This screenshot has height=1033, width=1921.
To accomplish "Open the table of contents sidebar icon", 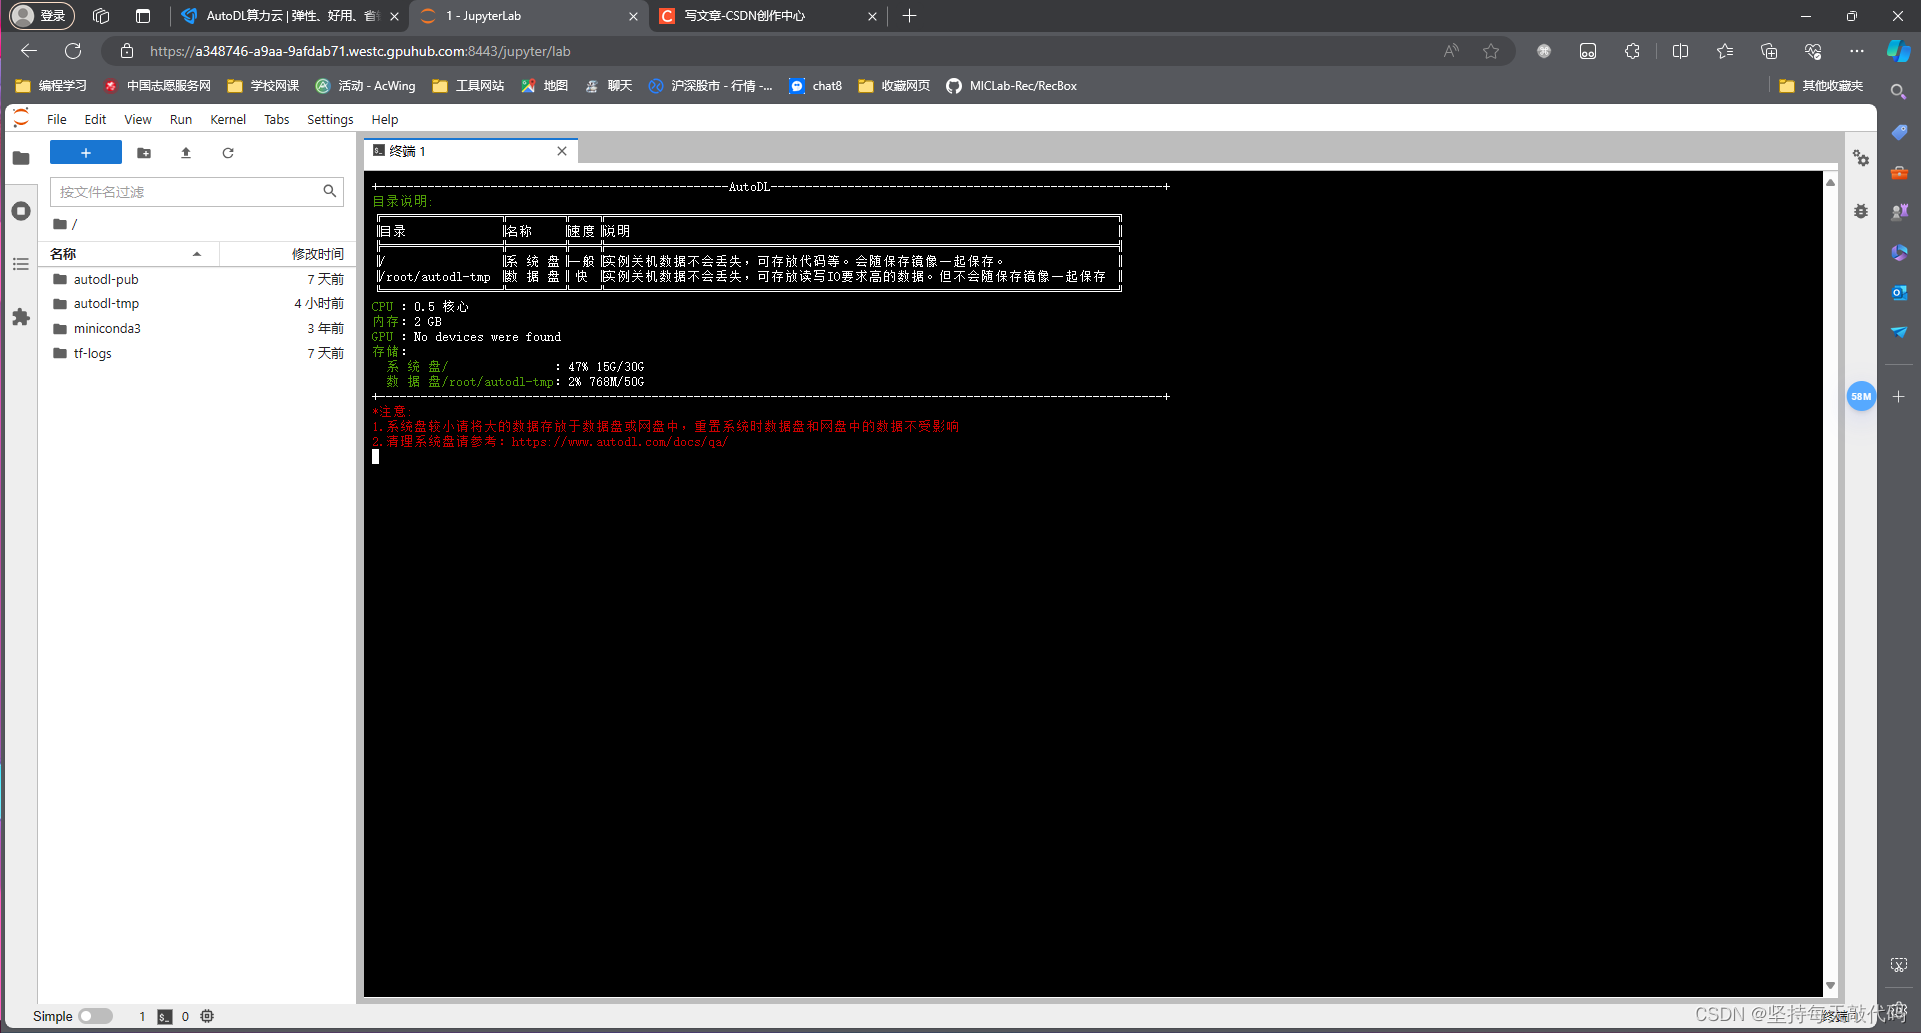I will pyautogui.click(x=21, y=264).
